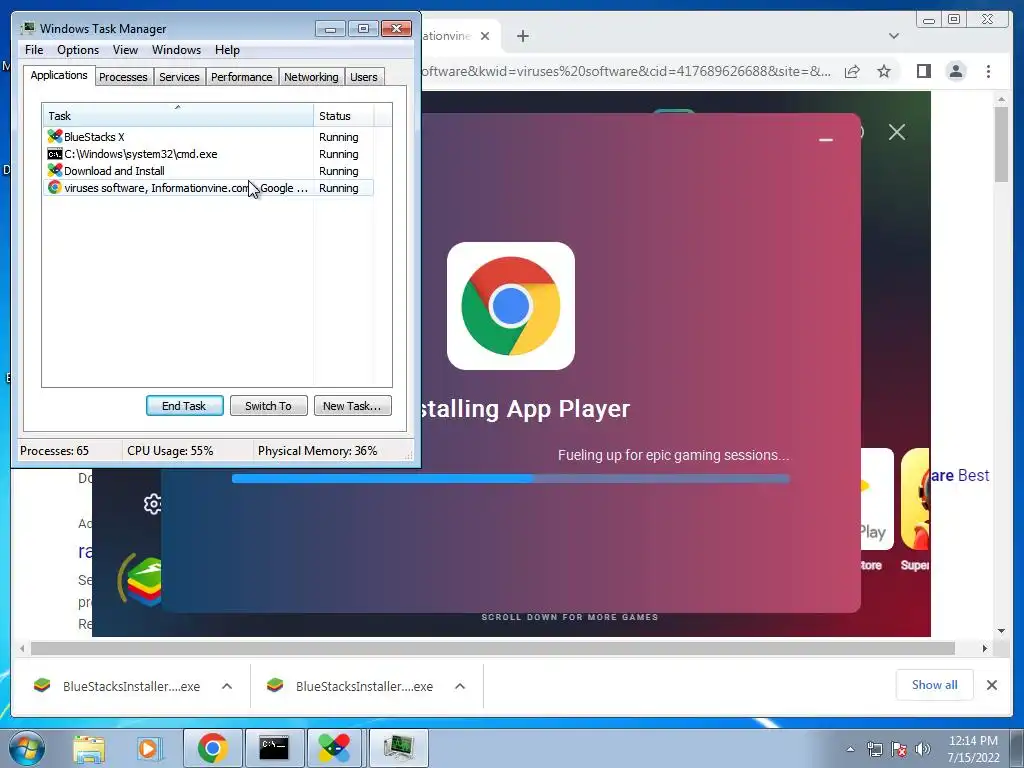The width and height of the screenshot is (1024, 768).
Task: Select the BlueStacks X task row
Action: (208, 137)
